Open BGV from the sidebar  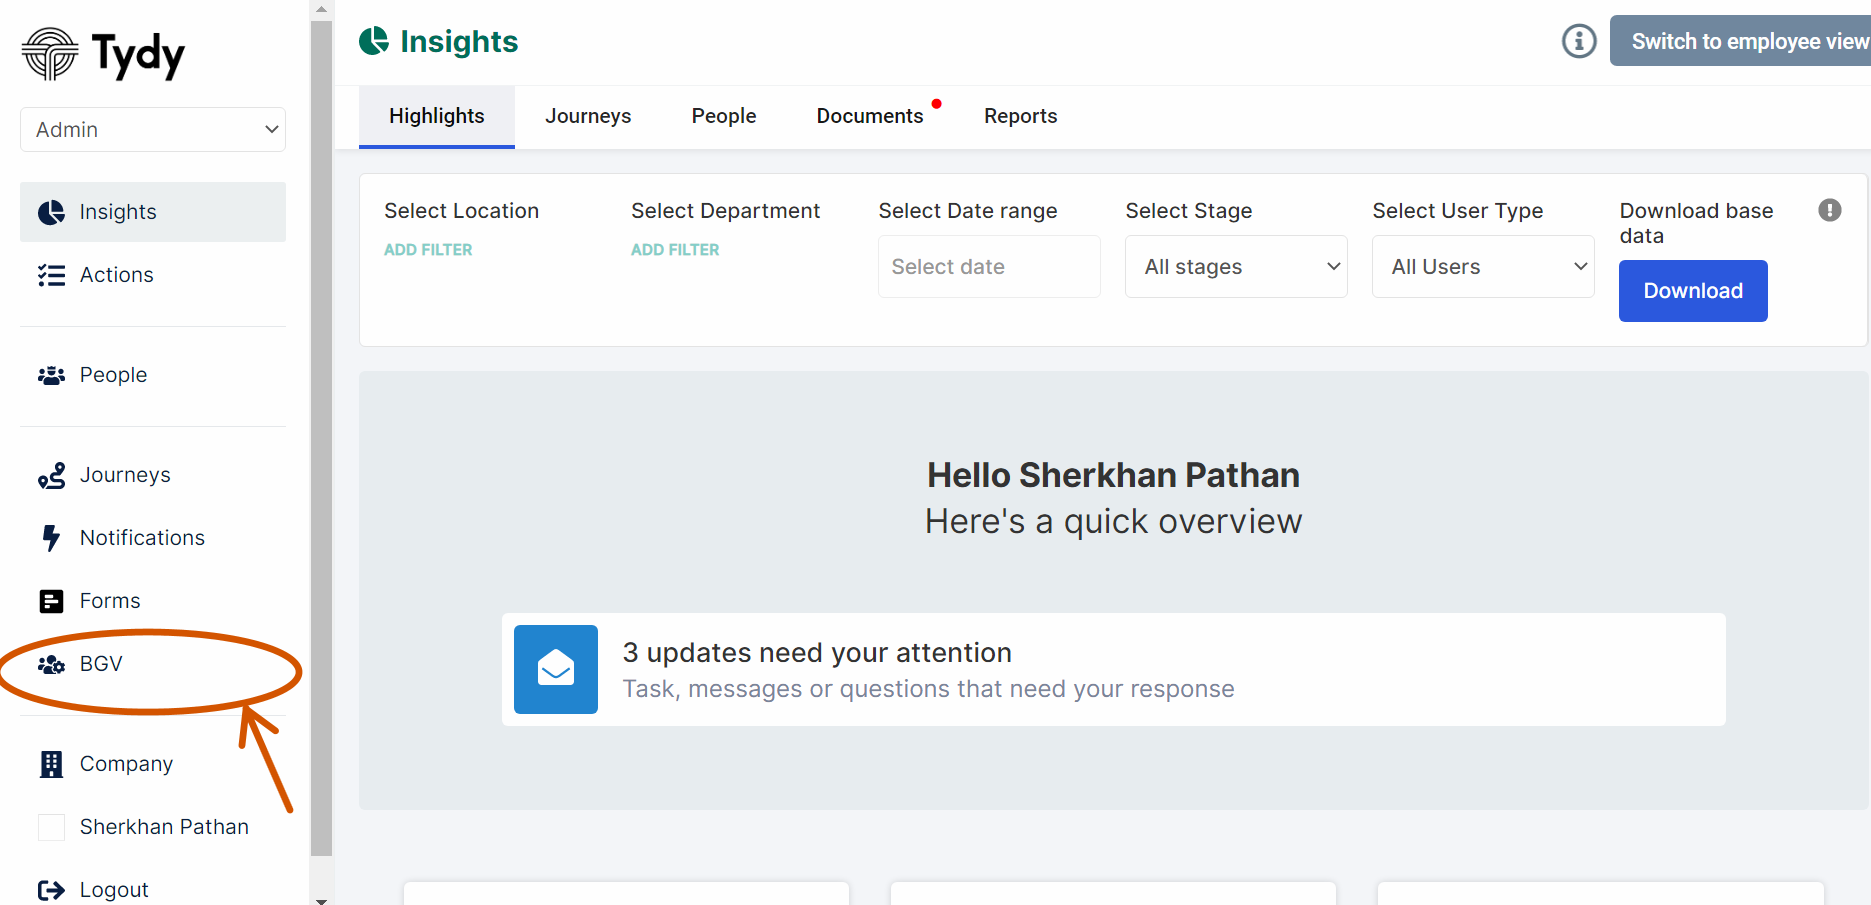[x=153, y=664]
